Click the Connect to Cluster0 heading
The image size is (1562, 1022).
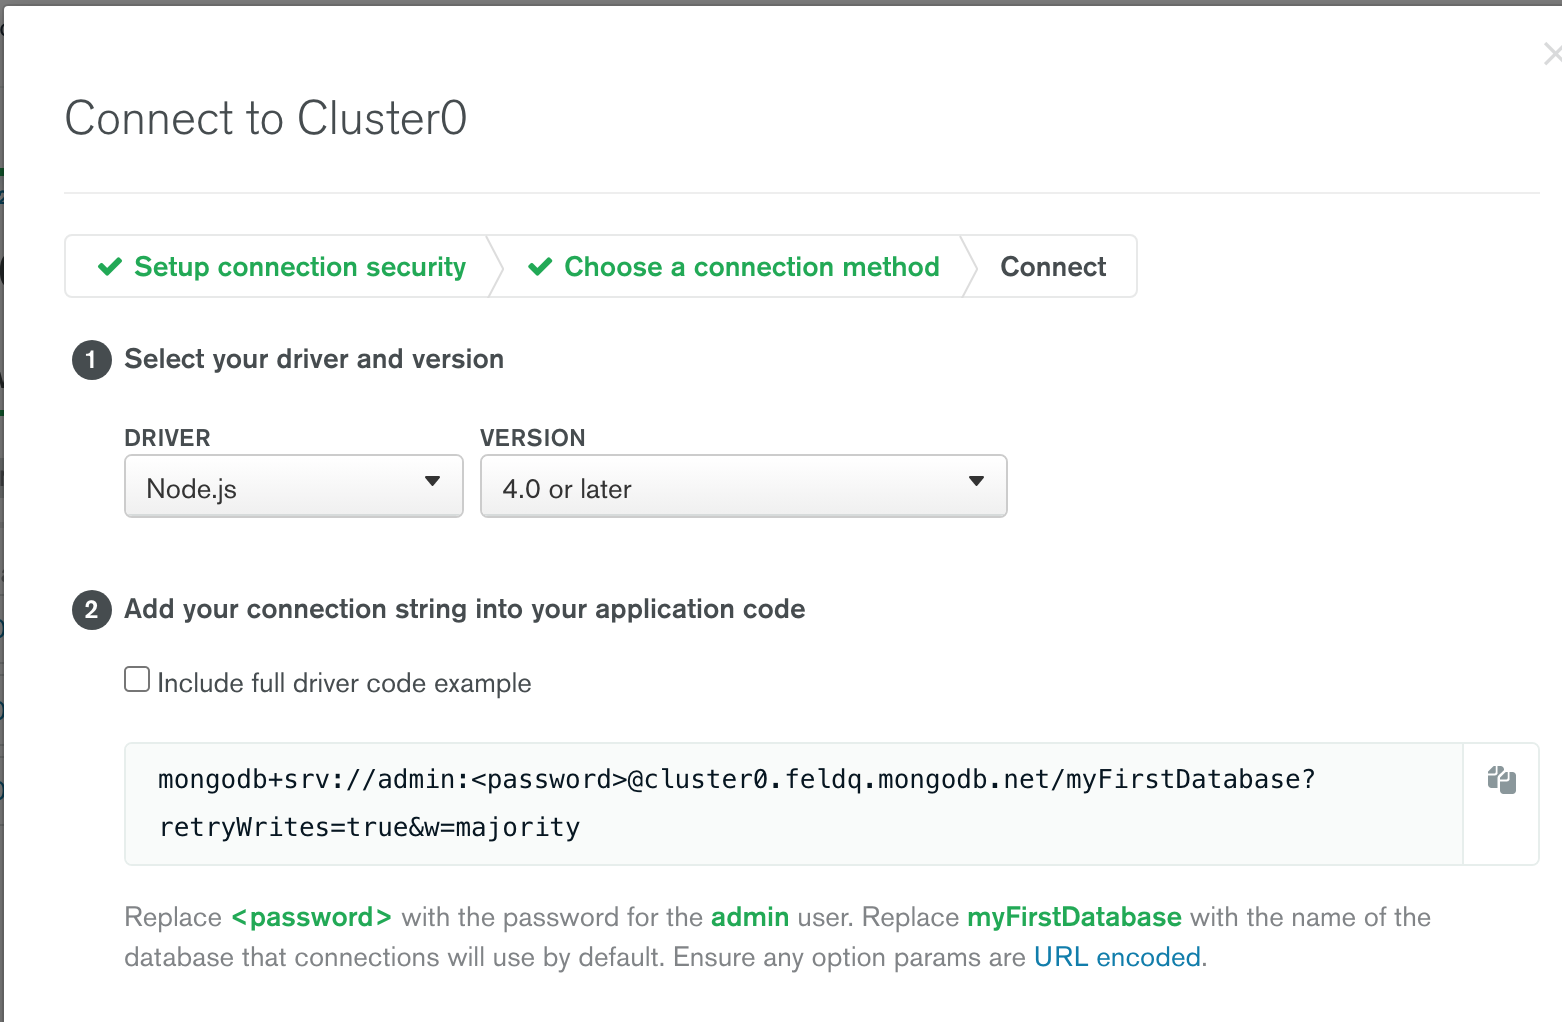[266, 118]
